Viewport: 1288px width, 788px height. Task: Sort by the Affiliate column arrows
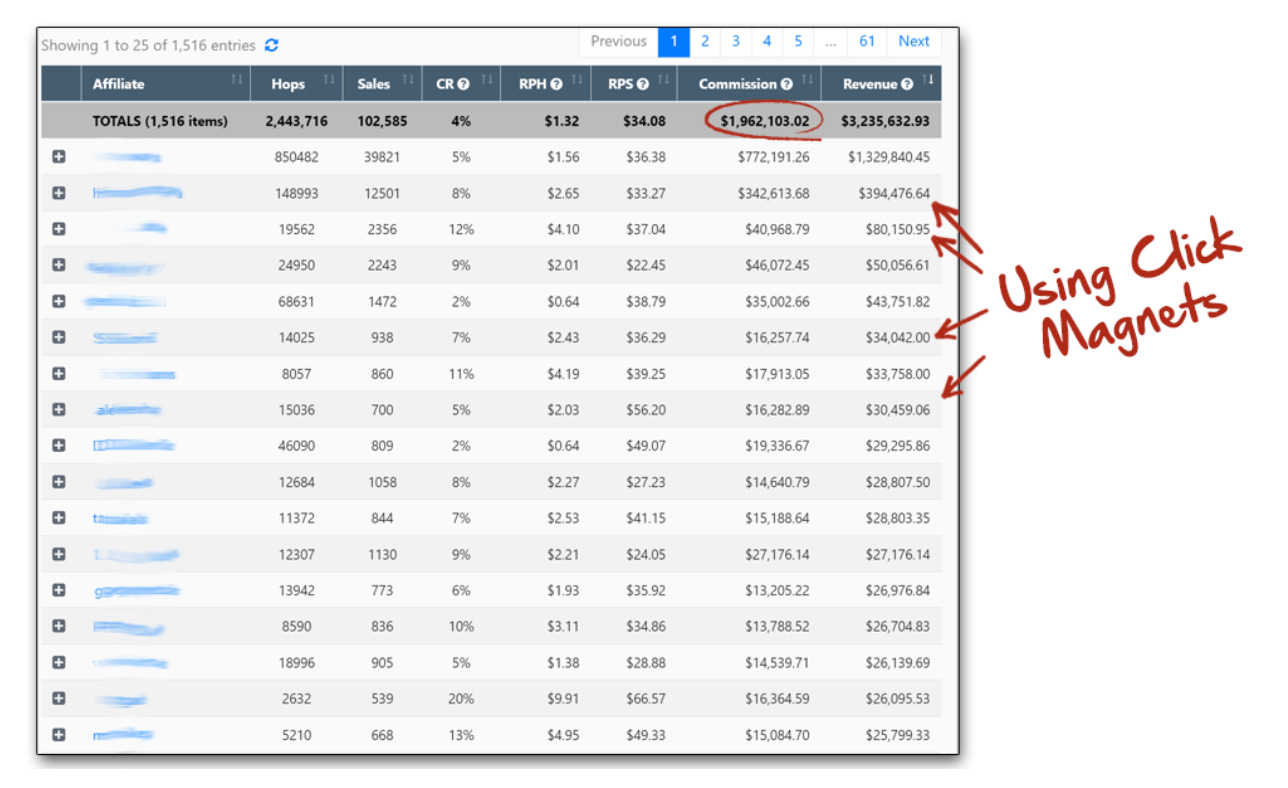(x=237, y=80)
